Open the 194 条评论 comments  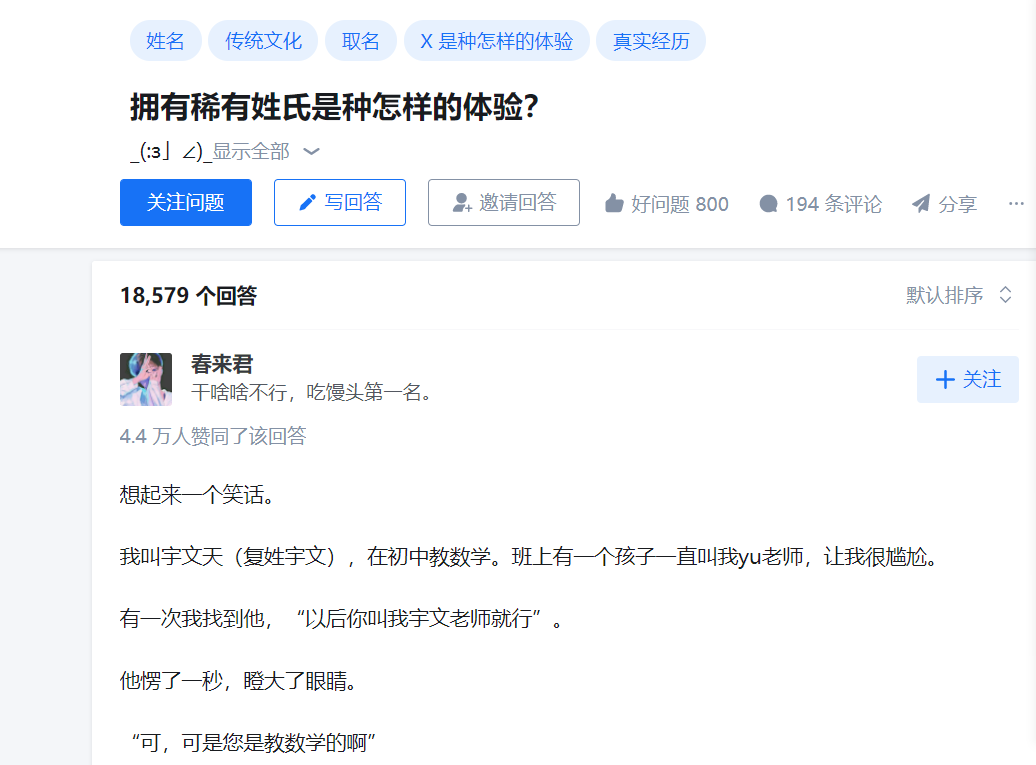coord(833,204)
